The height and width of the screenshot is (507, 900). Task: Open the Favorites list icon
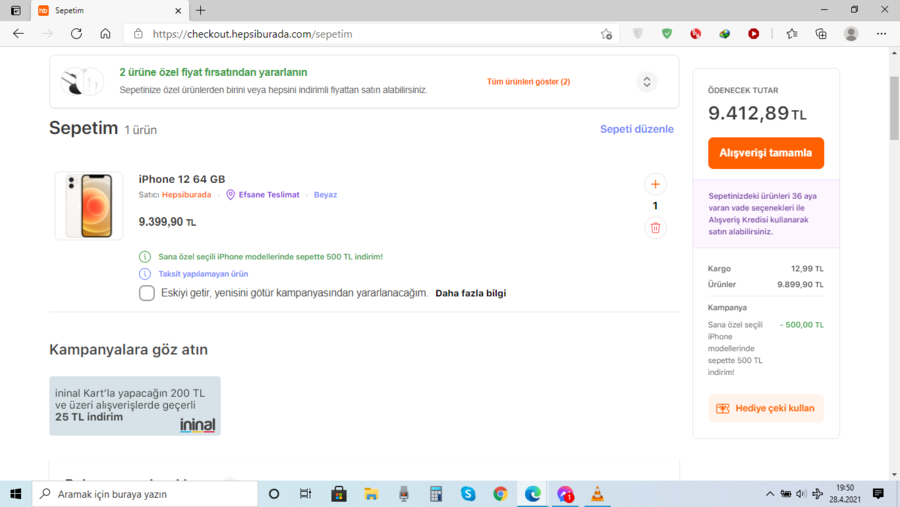pyautogui.click(x=792, y=34)
